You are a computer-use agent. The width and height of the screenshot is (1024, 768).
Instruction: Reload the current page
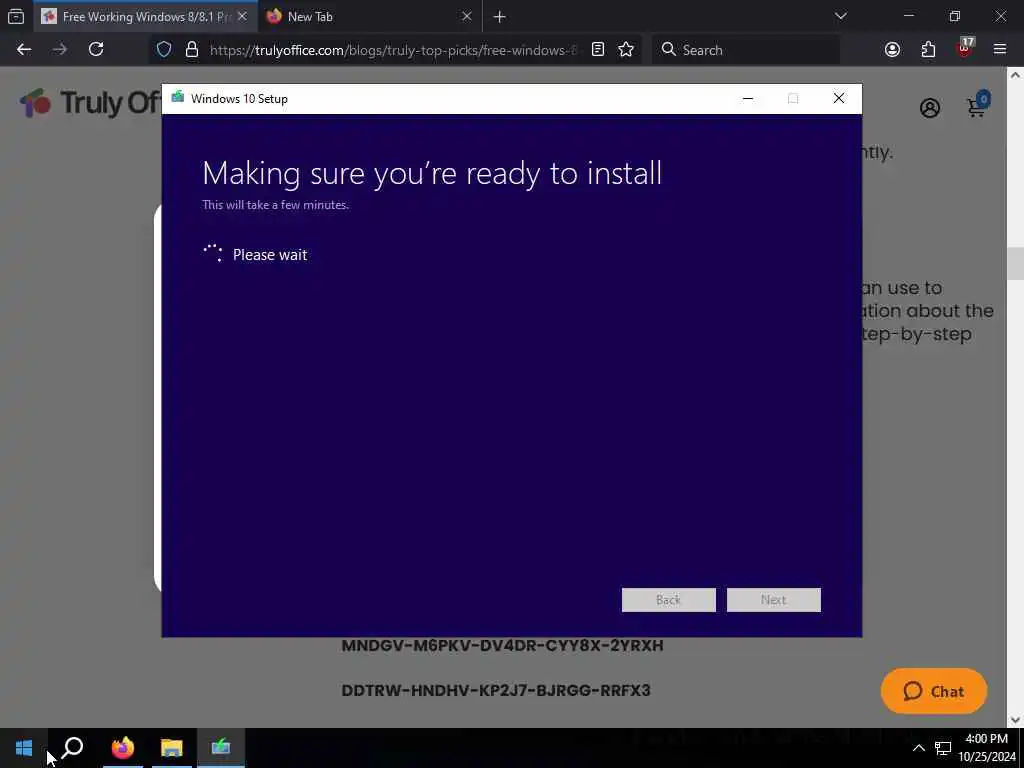click(x=96, y=50)
